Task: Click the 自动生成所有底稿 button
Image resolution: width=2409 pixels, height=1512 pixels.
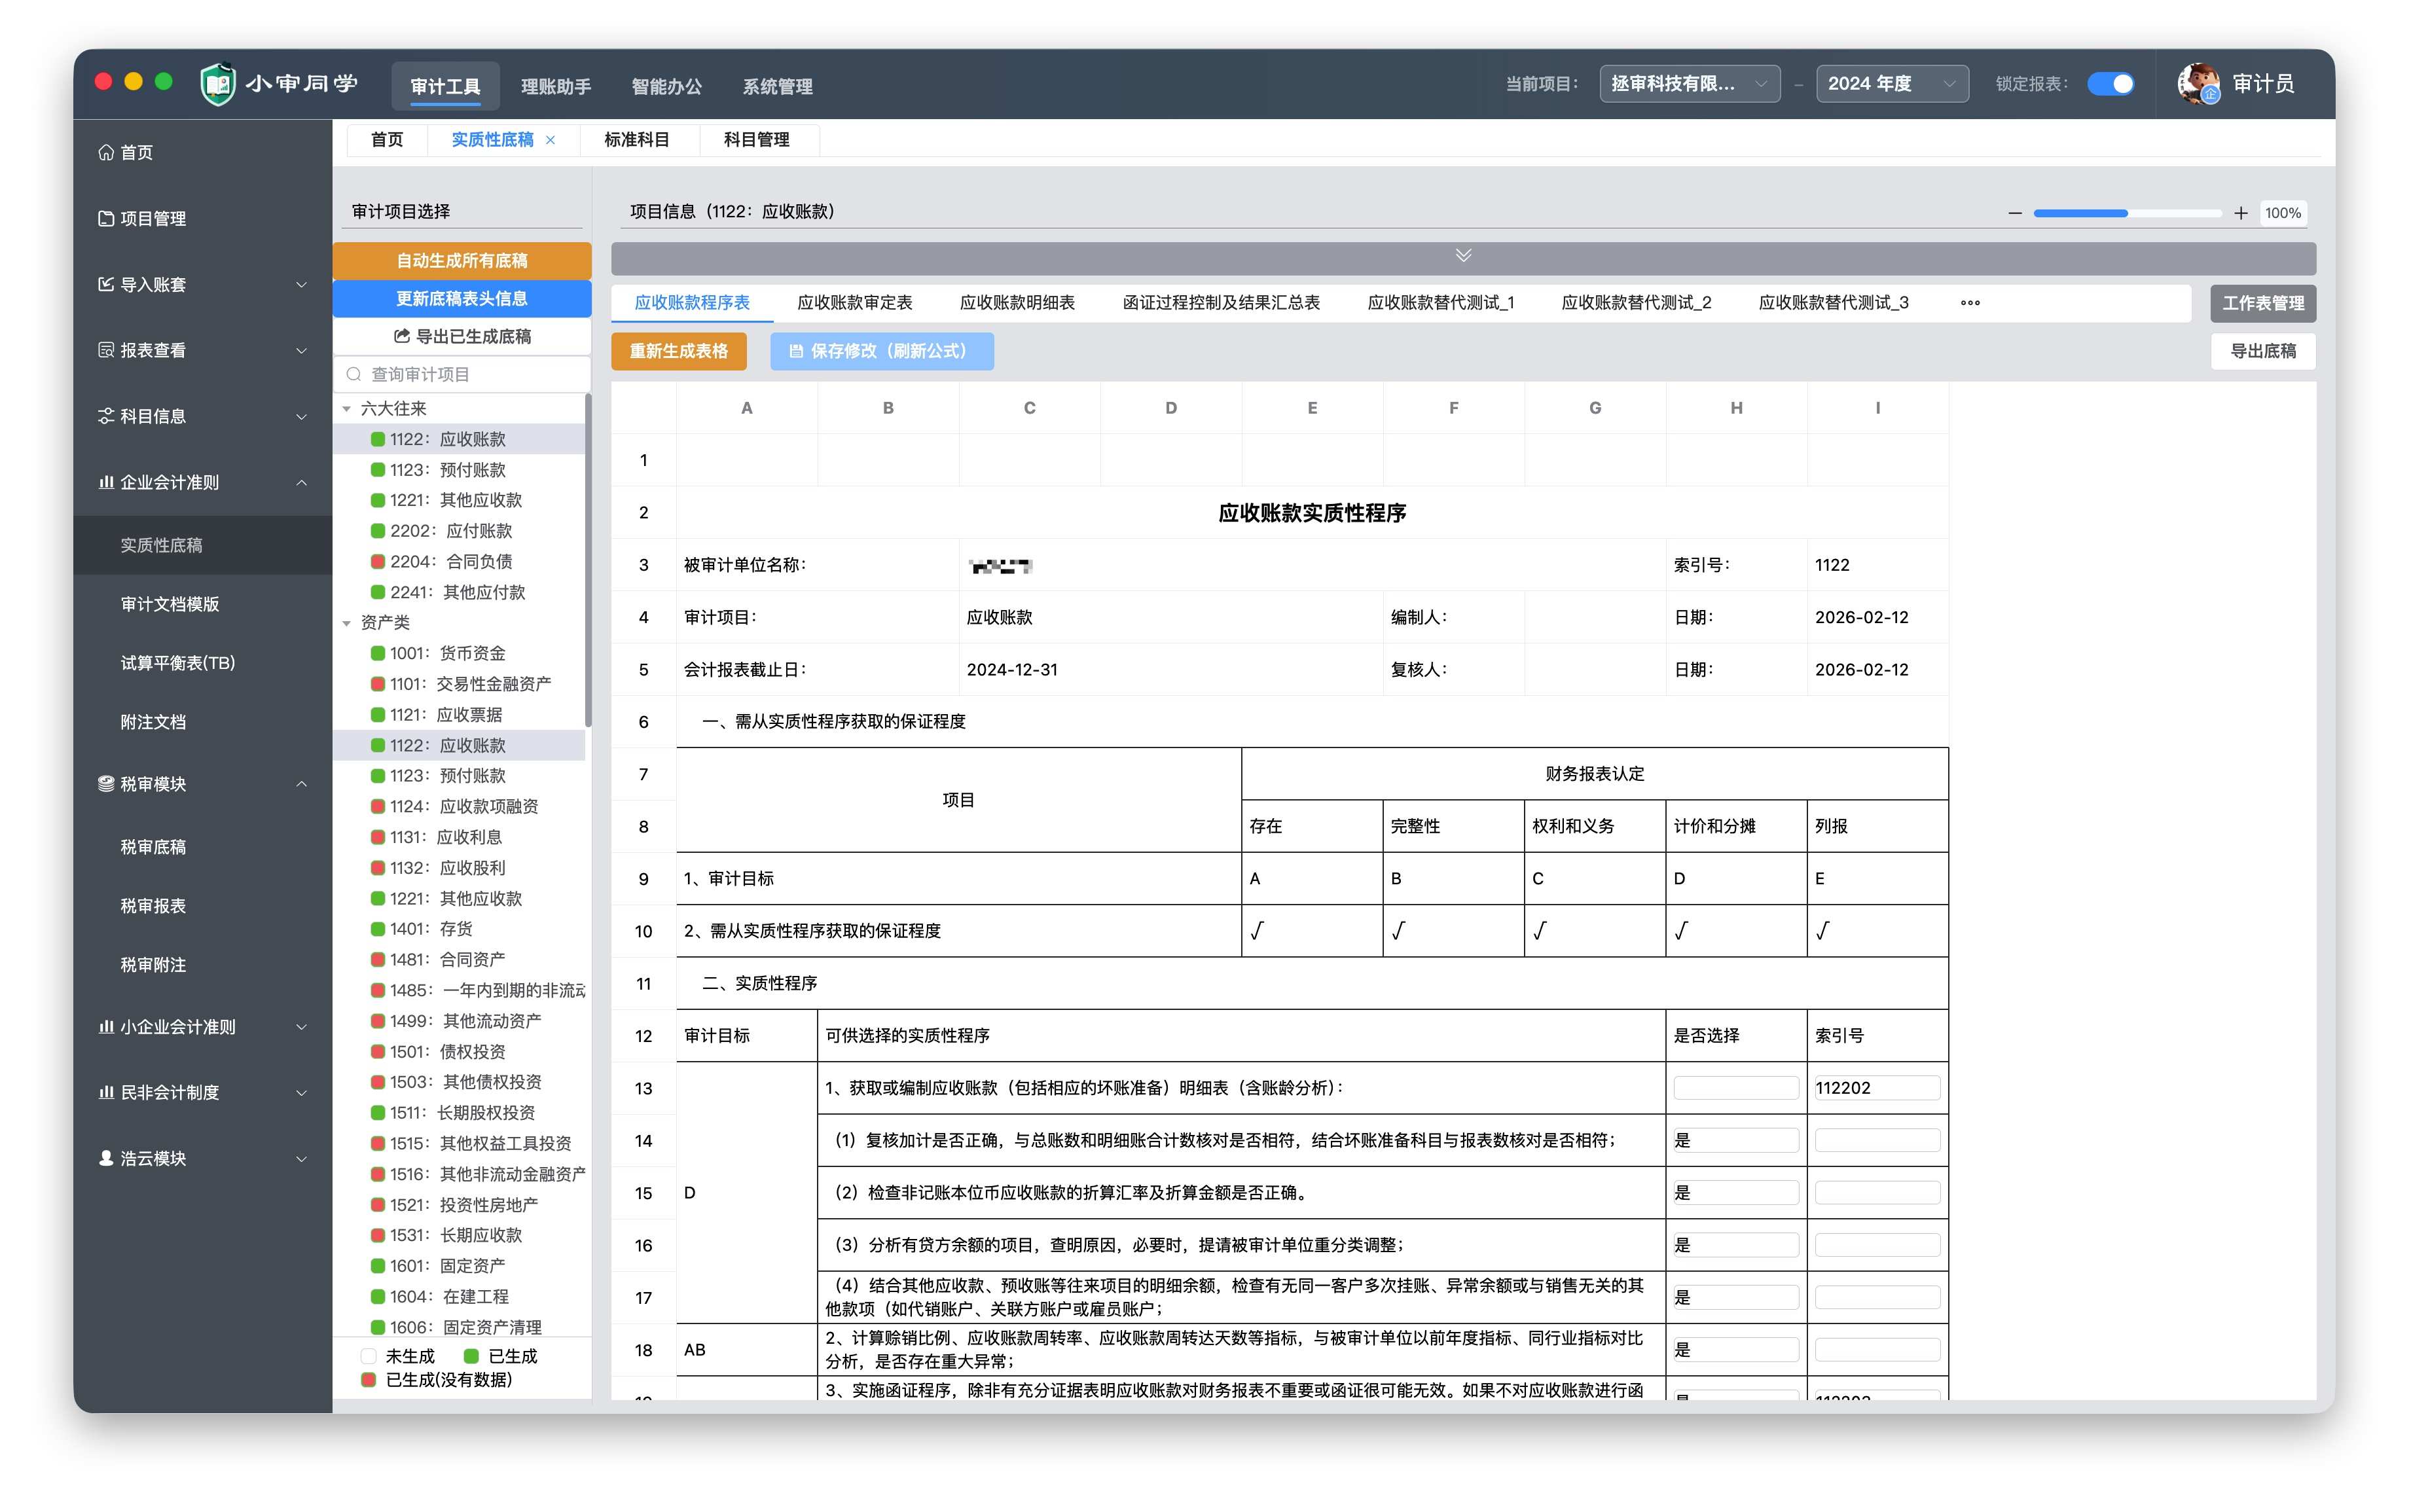Action: (461, 260)
